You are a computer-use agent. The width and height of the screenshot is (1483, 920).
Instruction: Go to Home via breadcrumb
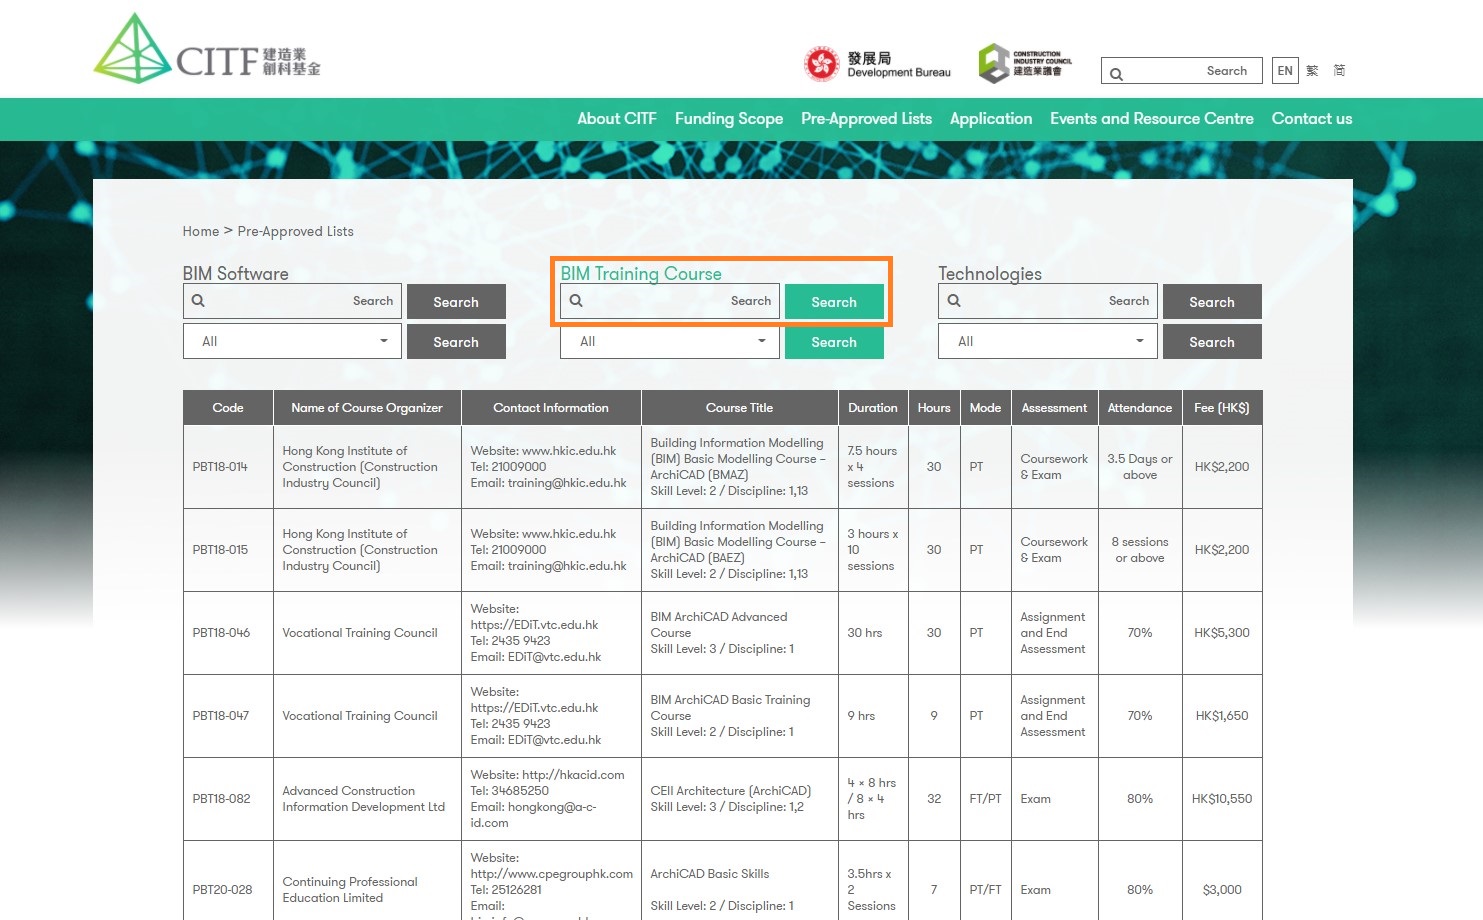[200, 231]
